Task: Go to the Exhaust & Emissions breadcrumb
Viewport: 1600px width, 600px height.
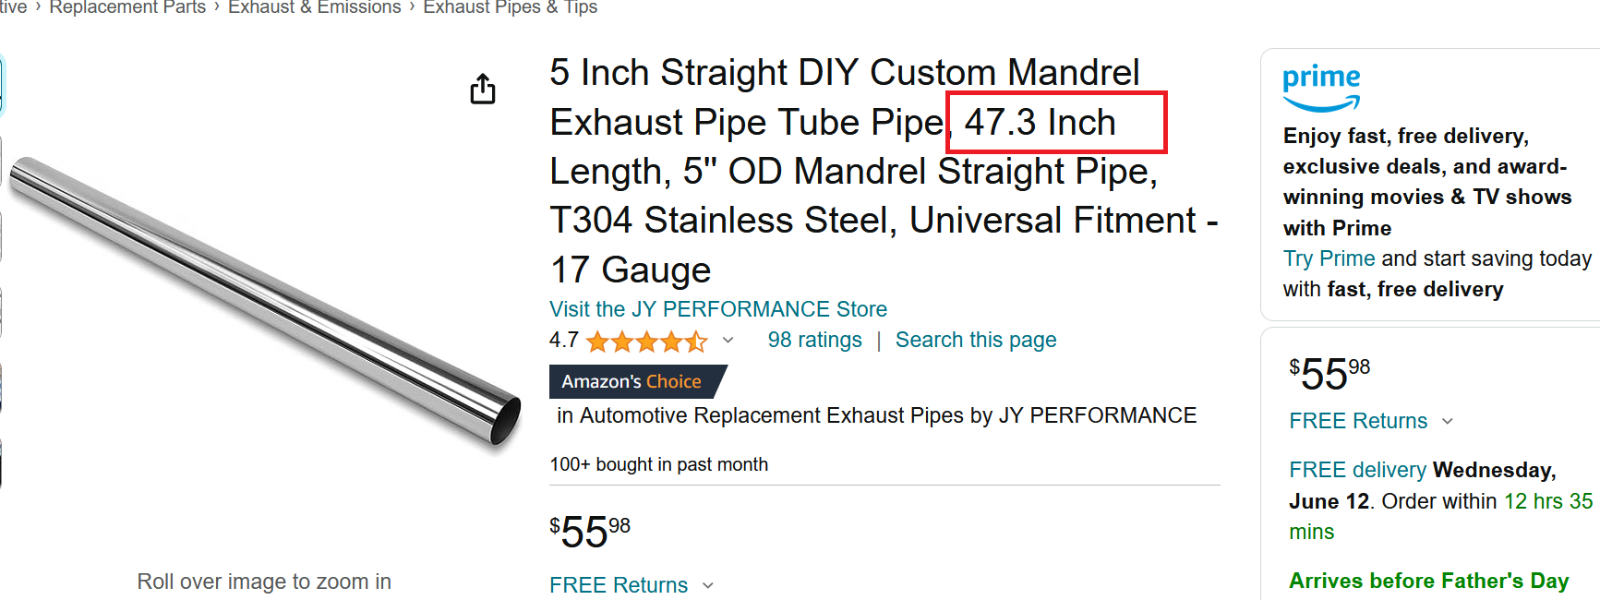Action: click(314, 8)
